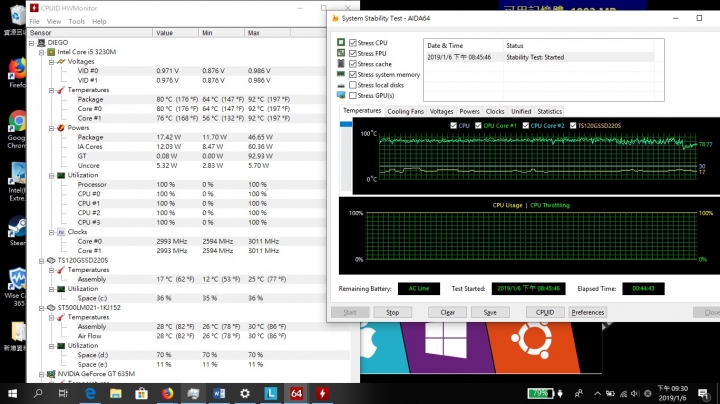Switch to Cooling Fans tab
Screen dimensions: 720x404
405,111
